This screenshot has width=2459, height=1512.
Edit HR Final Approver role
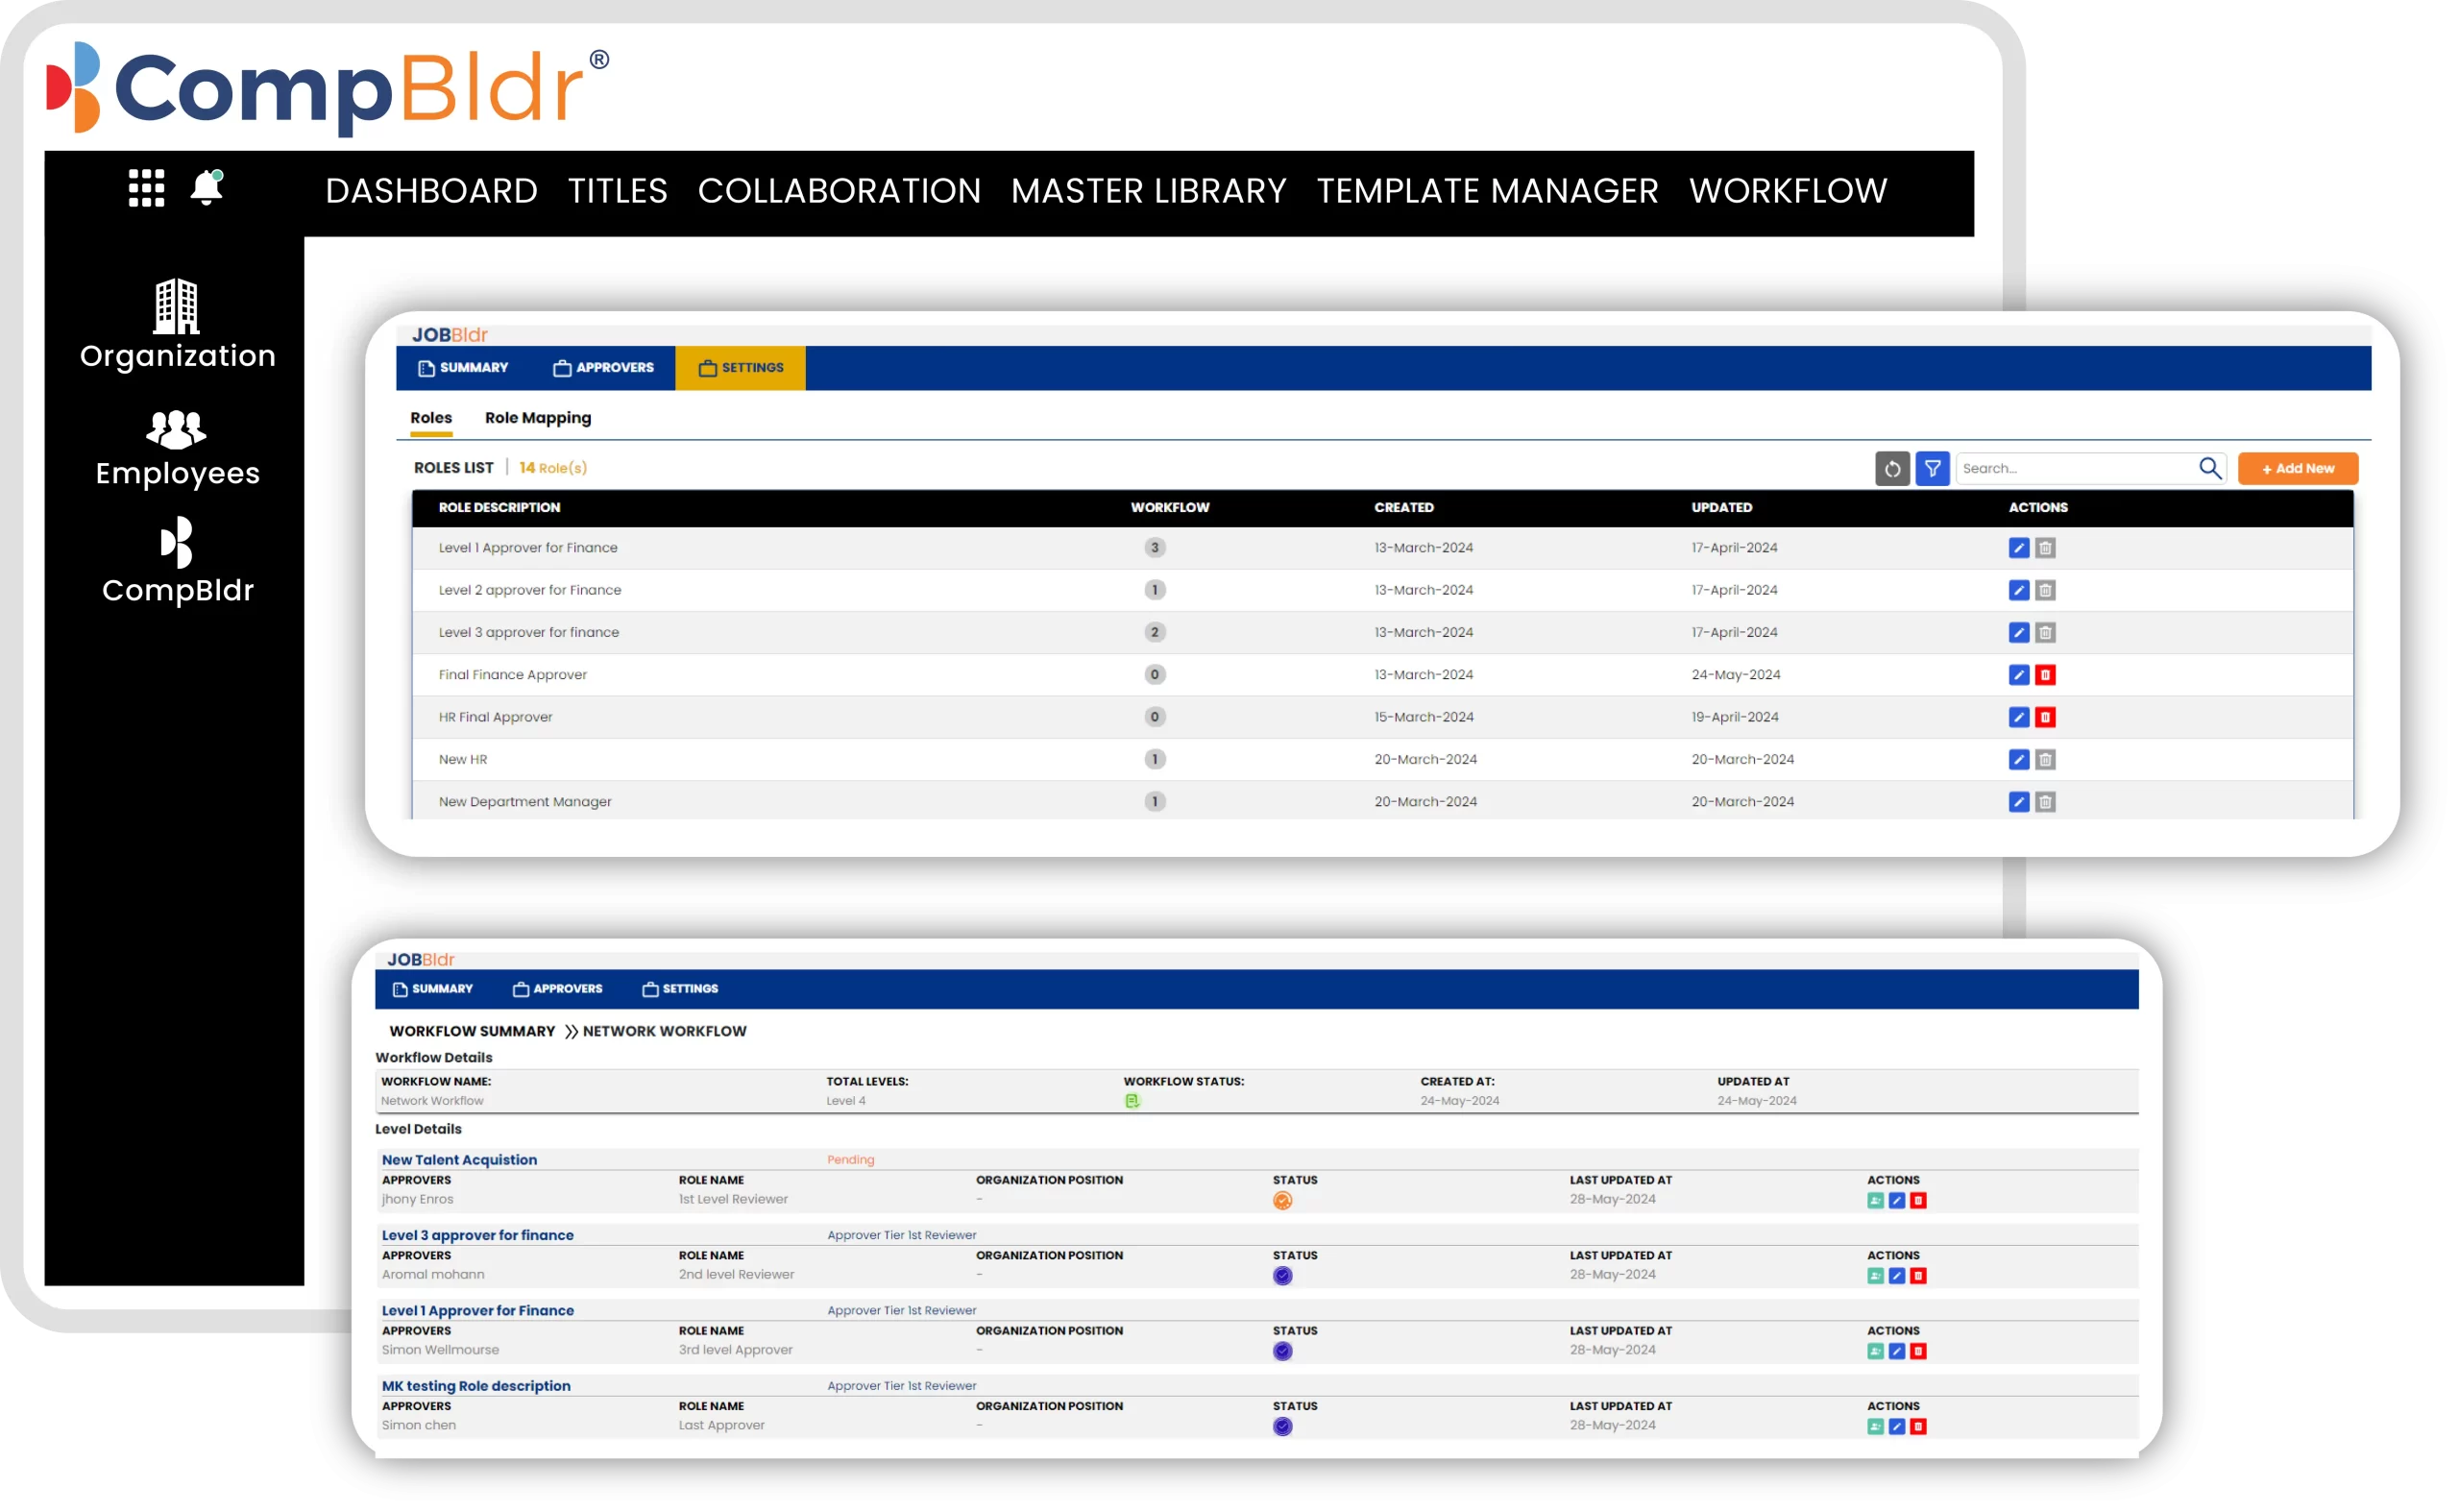tap(2019, 718)
